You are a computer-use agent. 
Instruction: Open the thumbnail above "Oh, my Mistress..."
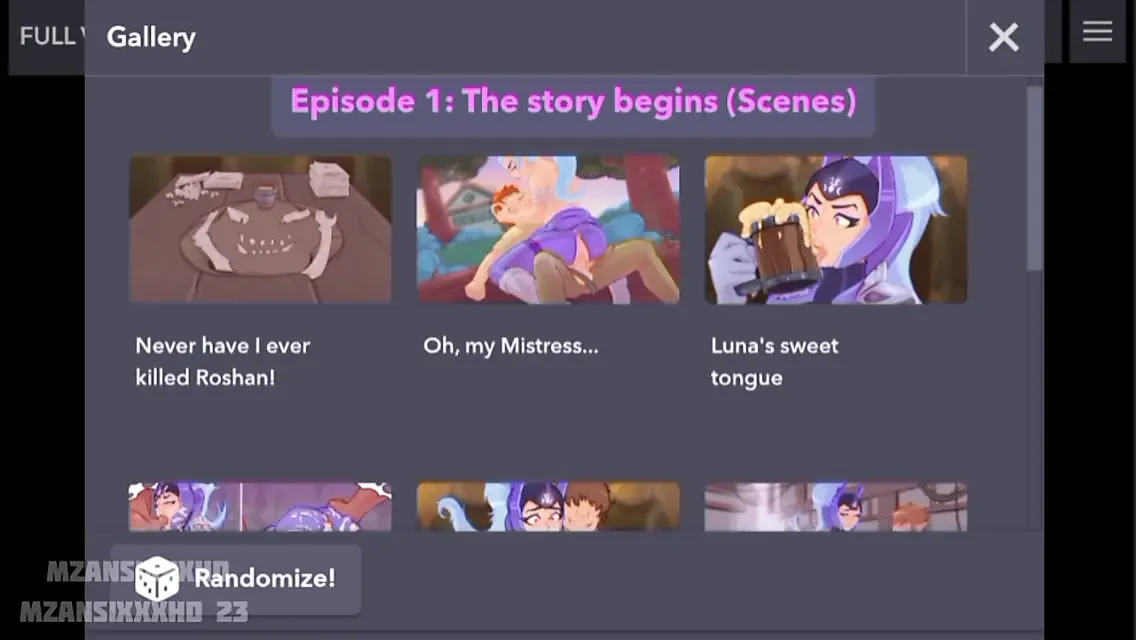(x=548, y=229)
